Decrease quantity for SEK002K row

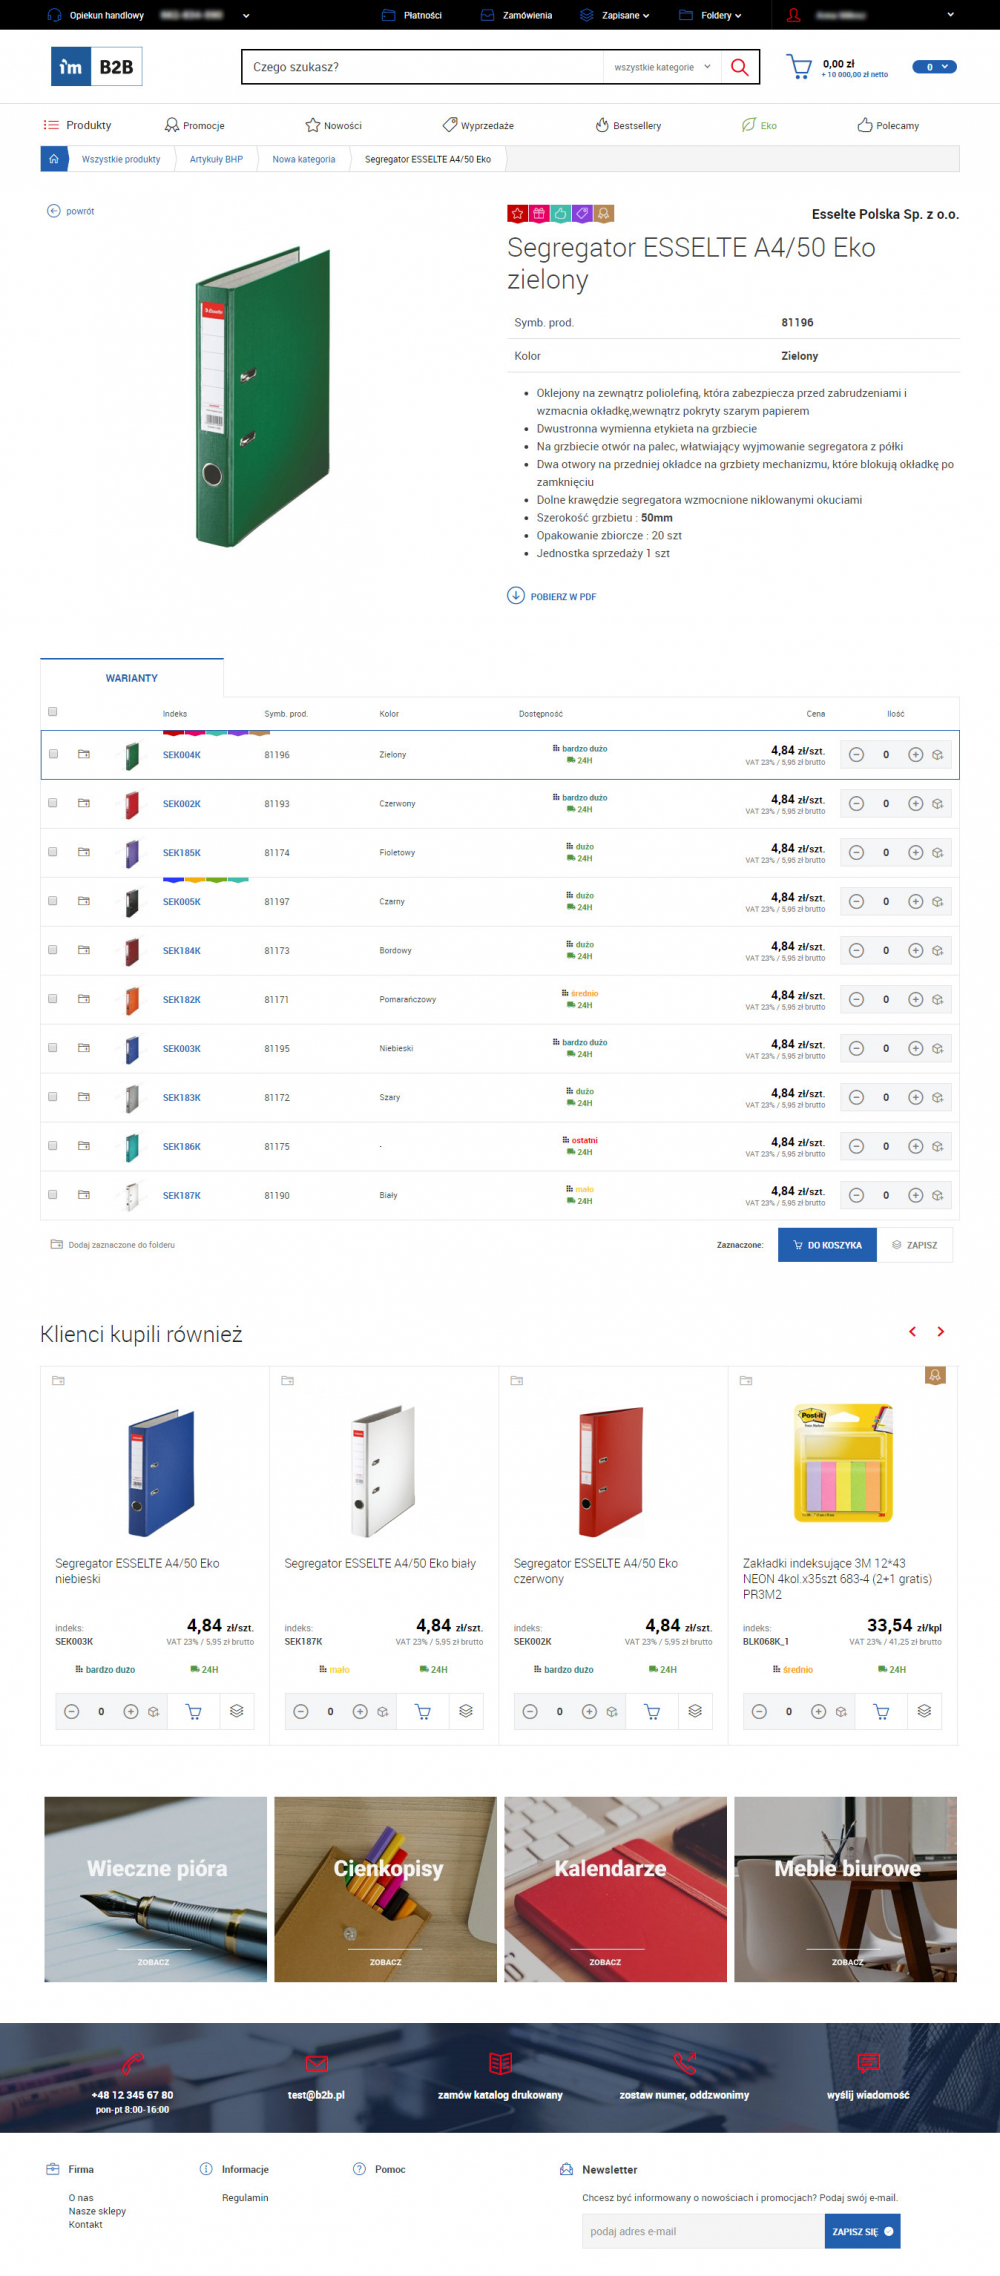point(856,804)
